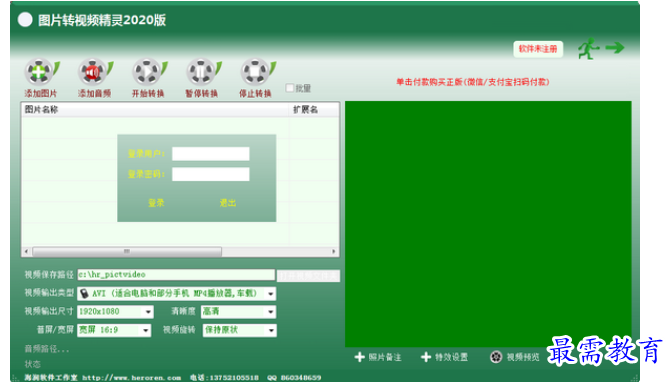This screenshot has width=671, height=382.
Task: Click the green video preview area
Action: pos(488,224)
